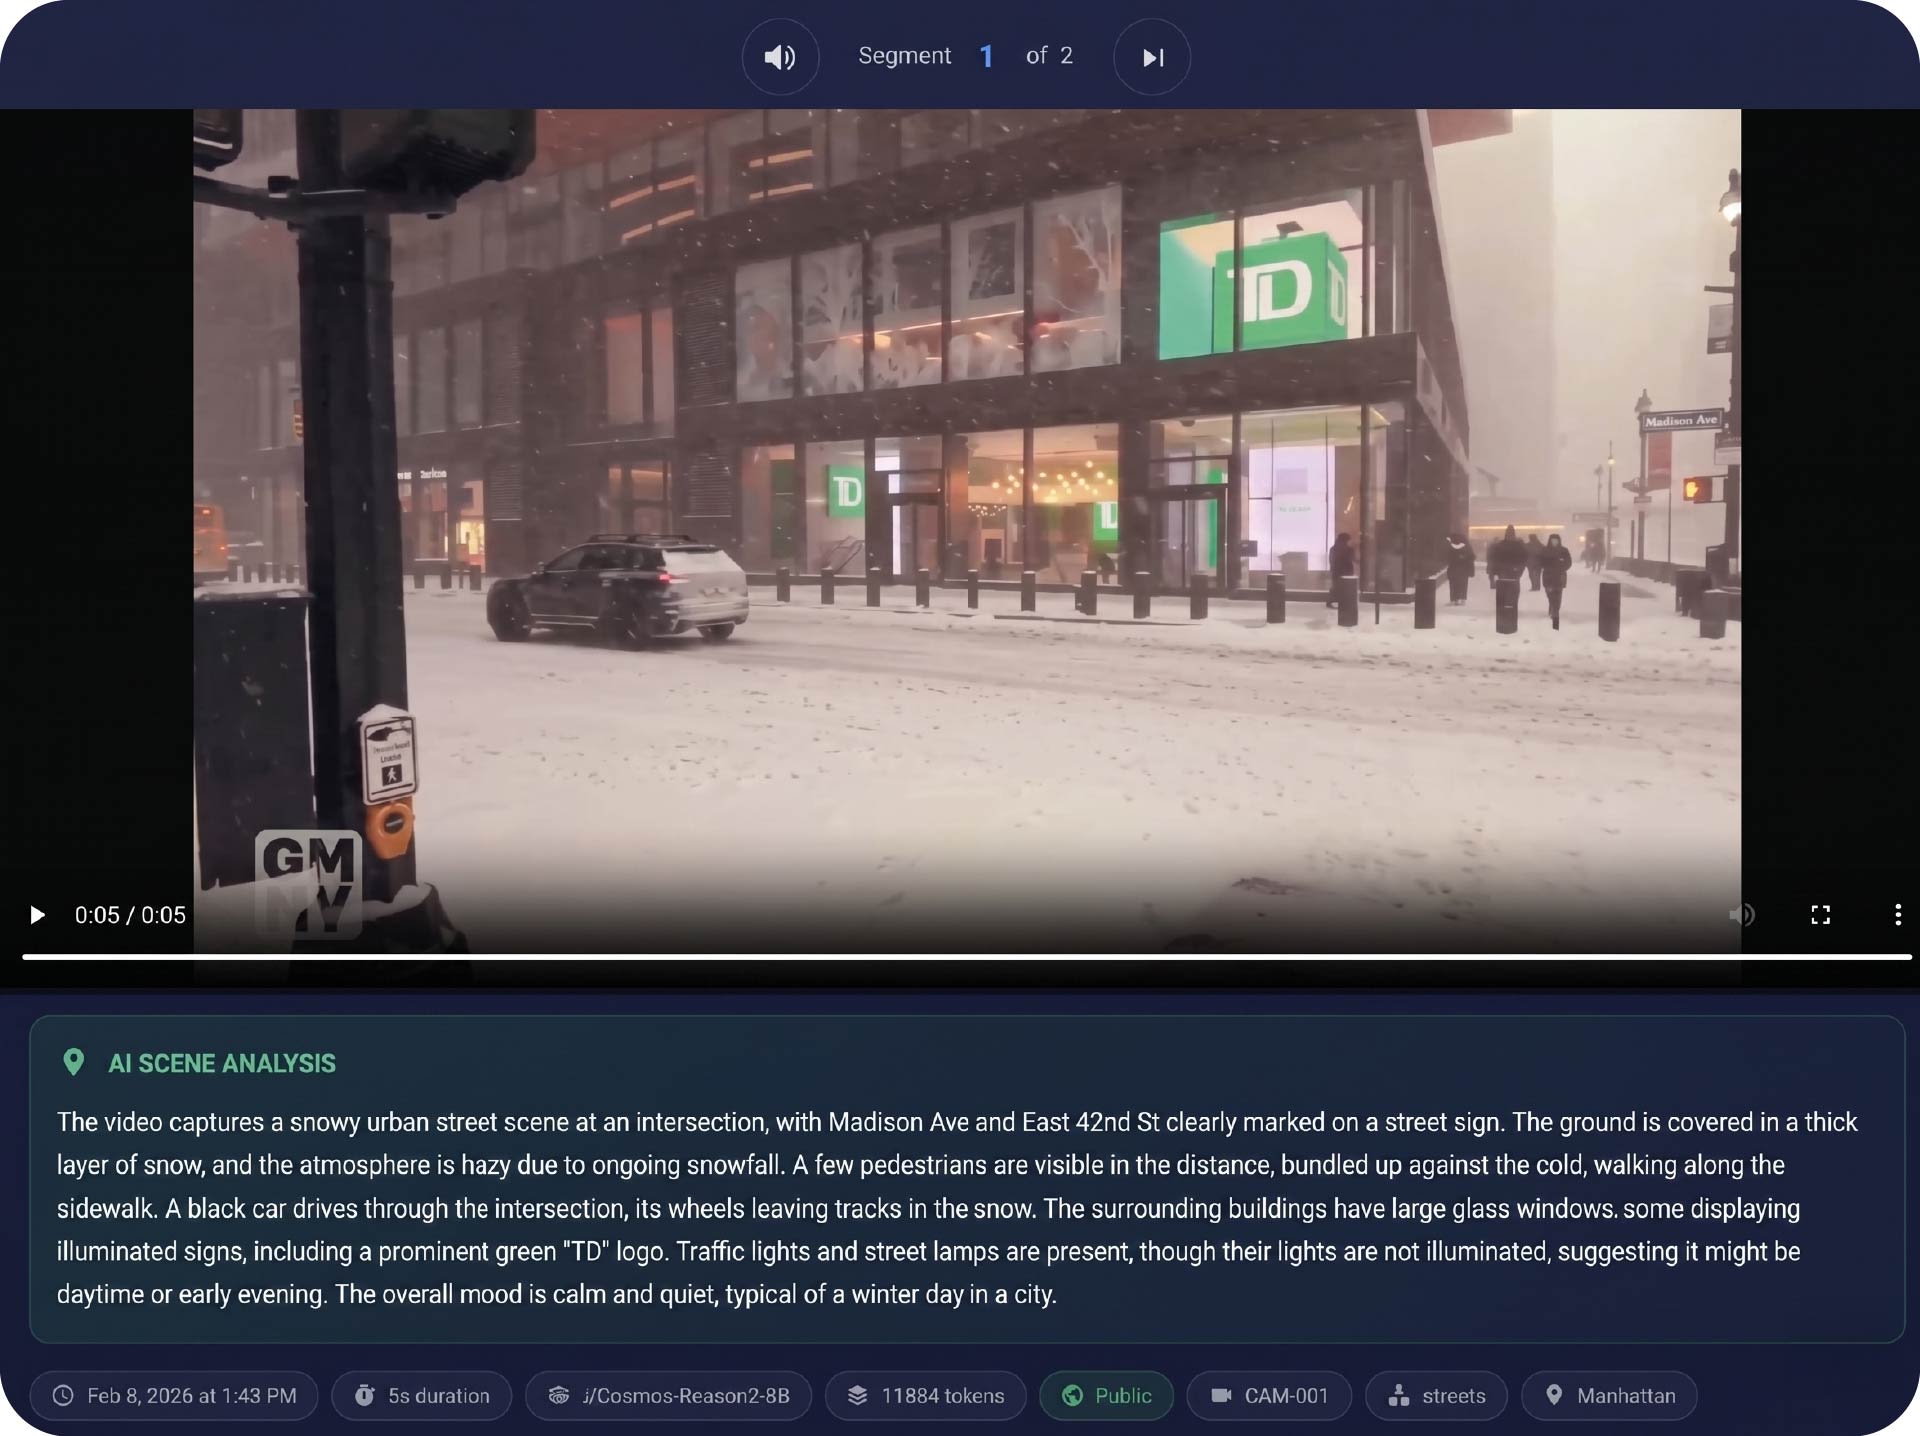The image size is (1920, 1436).
Task: Click the hierarchy icon in streets chip
Action: click(x=1399, y=1395)
